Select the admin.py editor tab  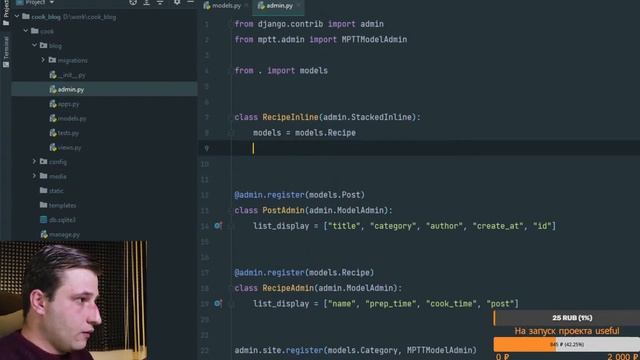click(279, 6)
